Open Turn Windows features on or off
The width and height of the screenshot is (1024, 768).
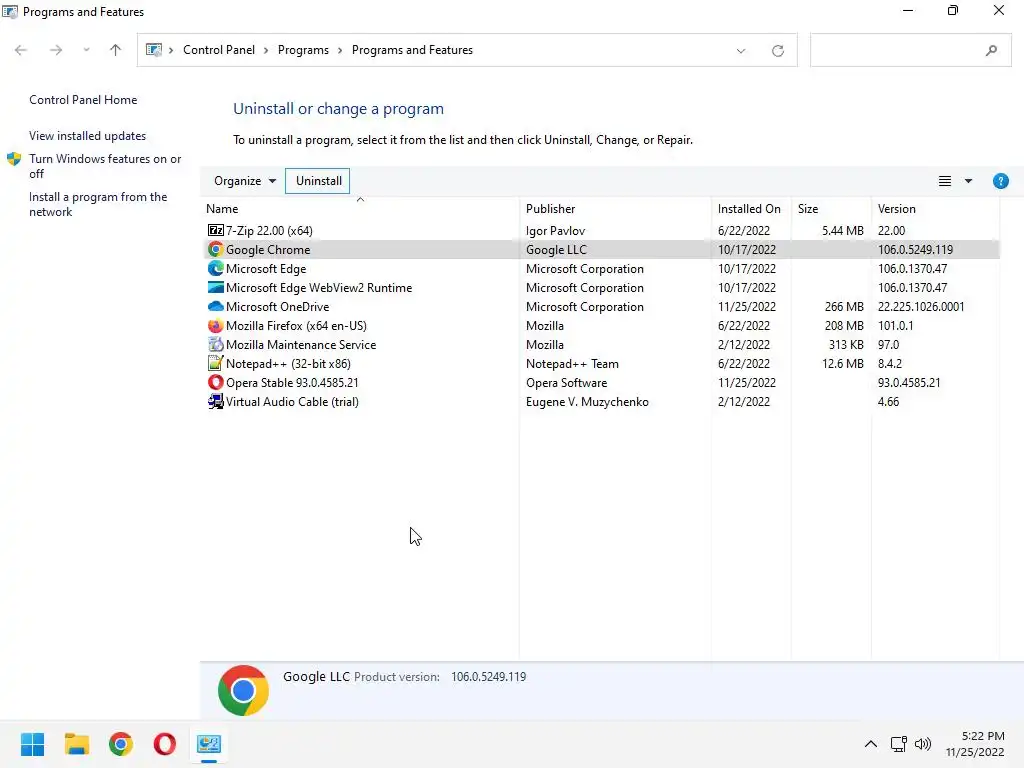tap(105, 166)
